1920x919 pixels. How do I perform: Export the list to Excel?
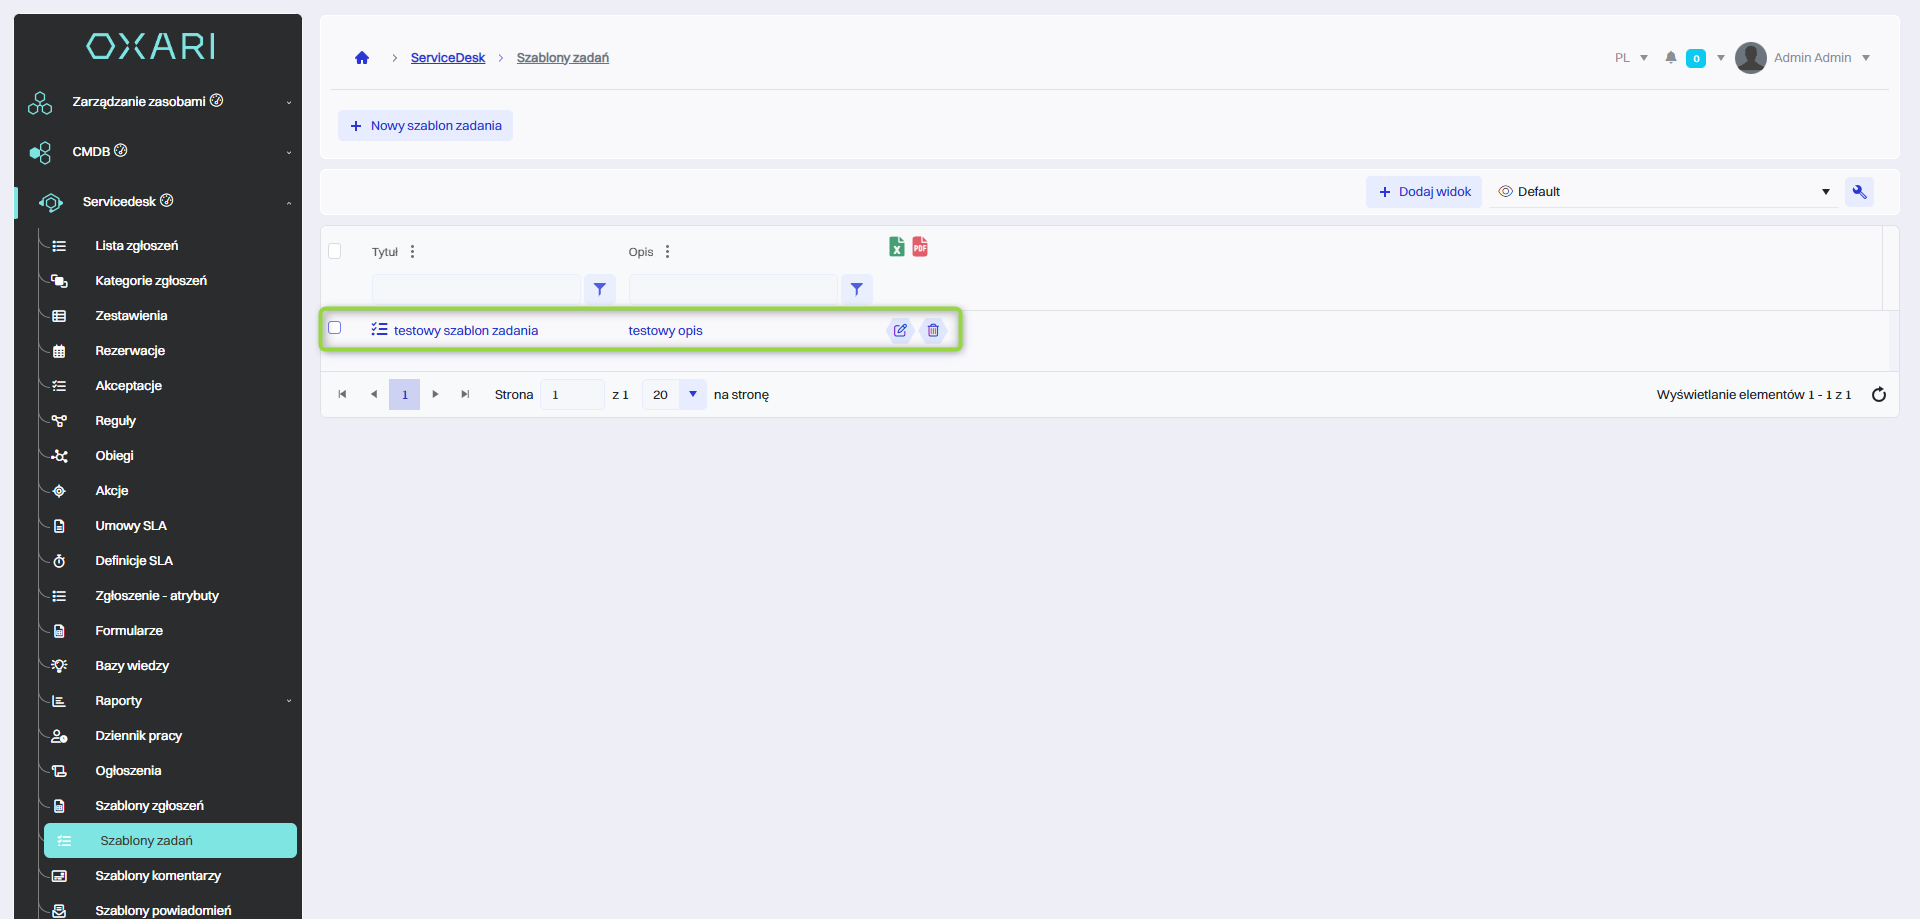tap(897, 247)
